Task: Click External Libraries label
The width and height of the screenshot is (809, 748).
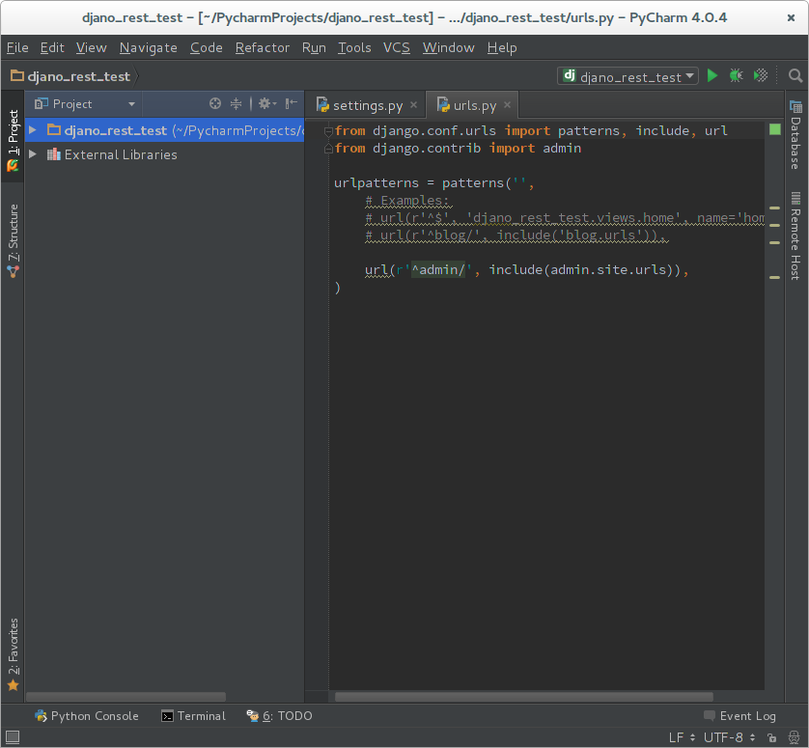Action: tap(120, 154)
